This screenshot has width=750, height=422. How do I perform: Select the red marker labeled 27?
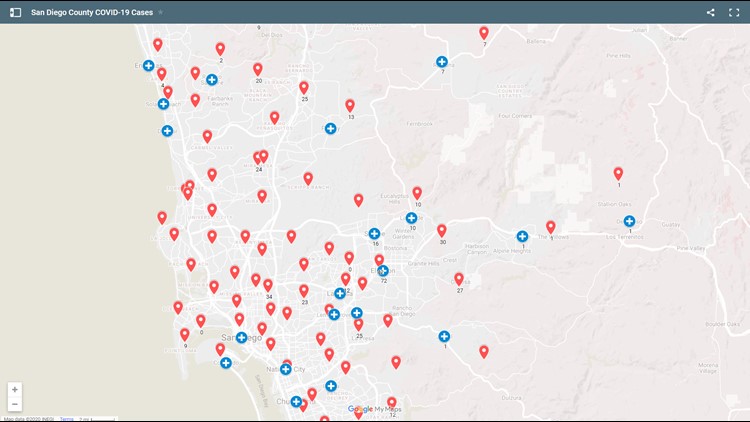point(459,279)
